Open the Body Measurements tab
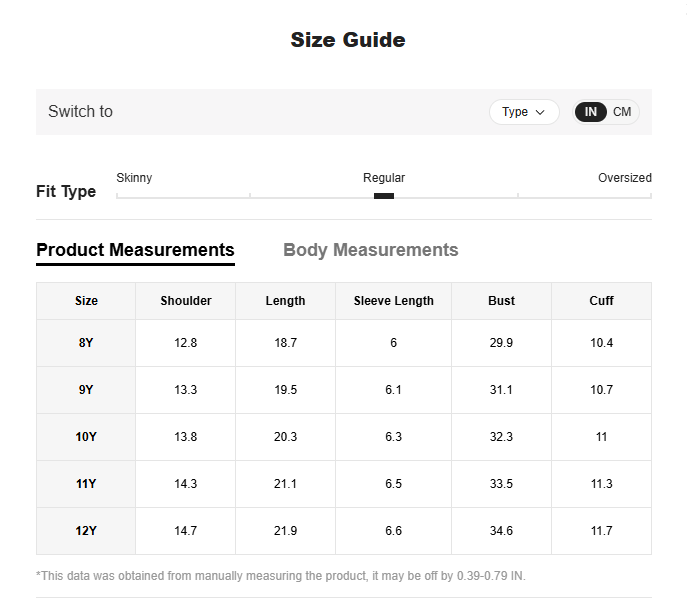Image resolution: width=687 pixels, height=600 pixels. [371, 250]
